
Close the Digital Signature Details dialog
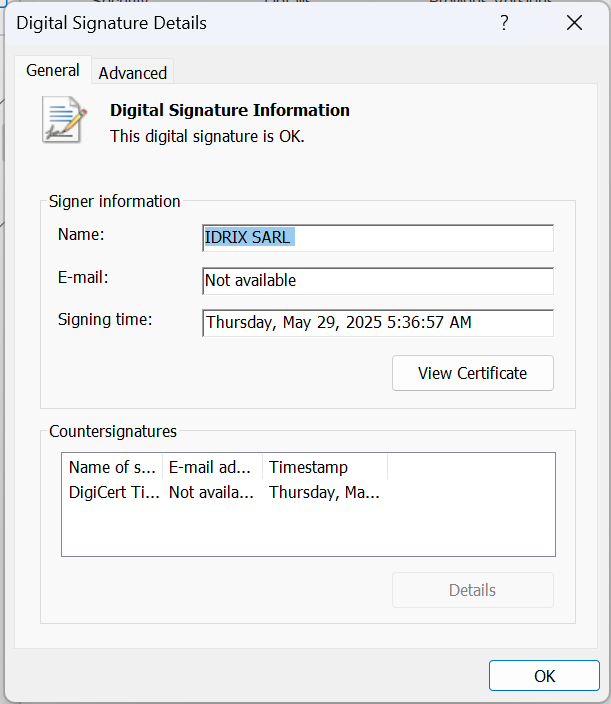click(574, 23)
